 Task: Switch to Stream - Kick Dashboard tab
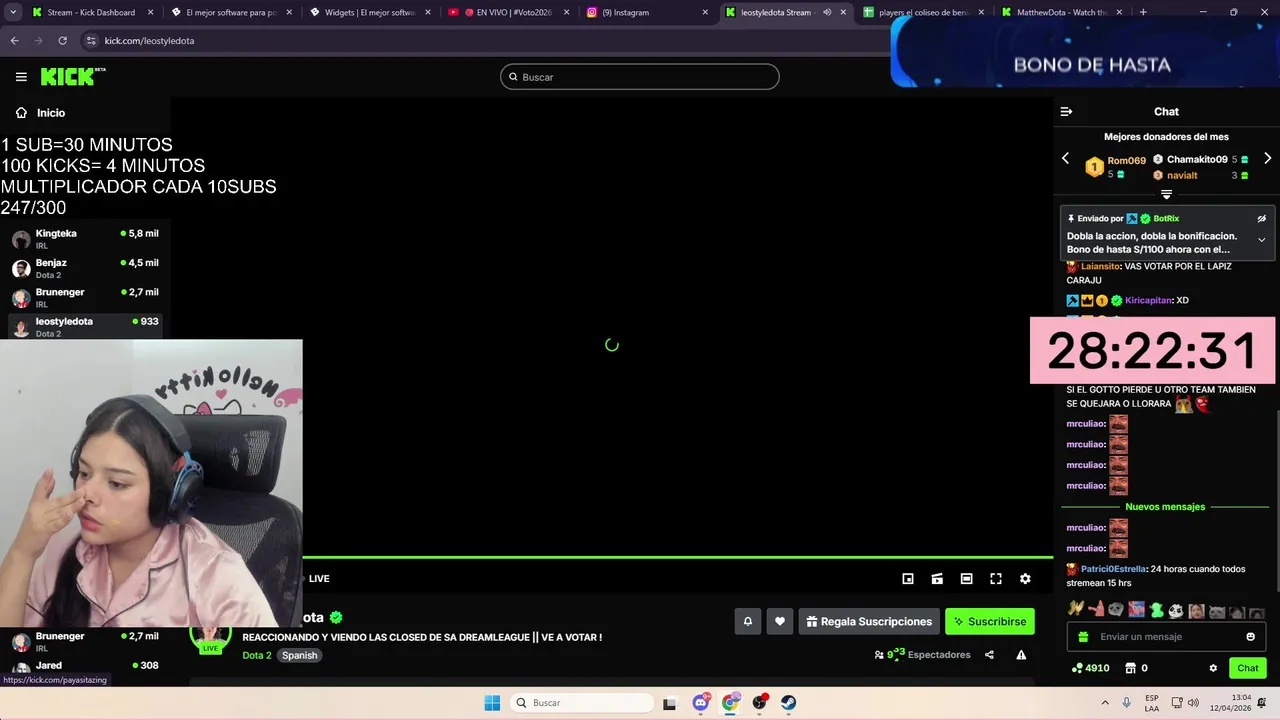point(90,12)
